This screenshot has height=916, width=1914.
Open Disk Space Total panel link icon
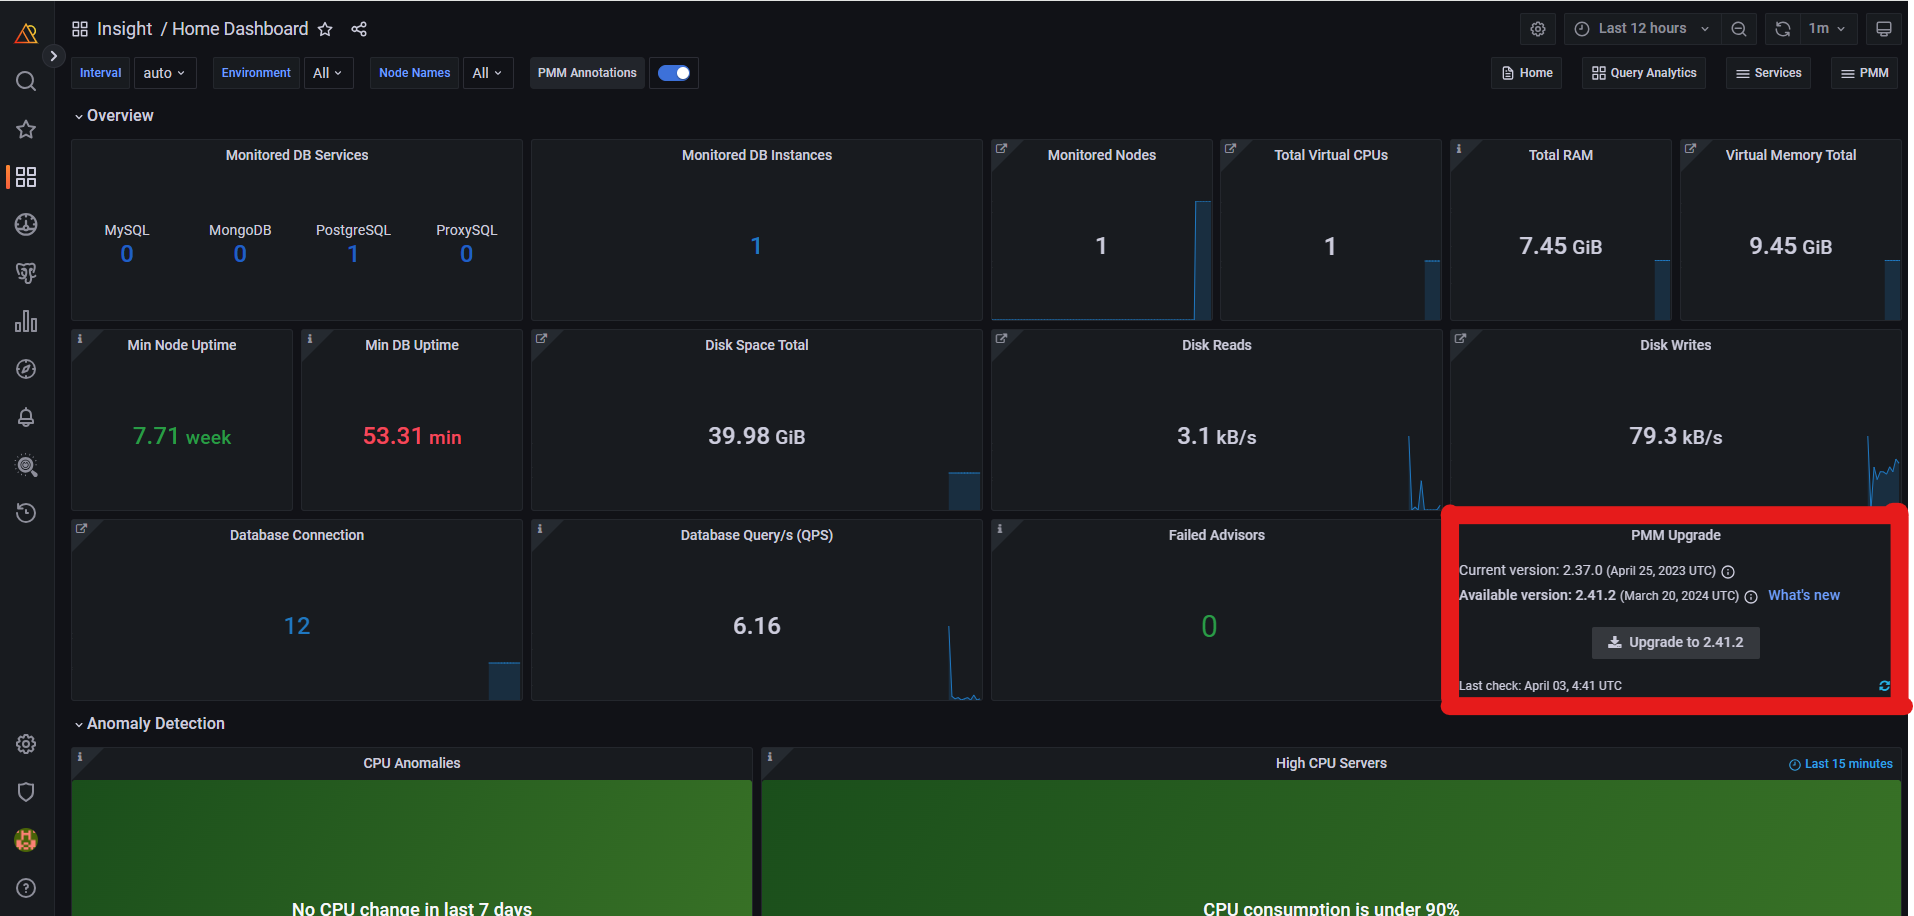541,339
